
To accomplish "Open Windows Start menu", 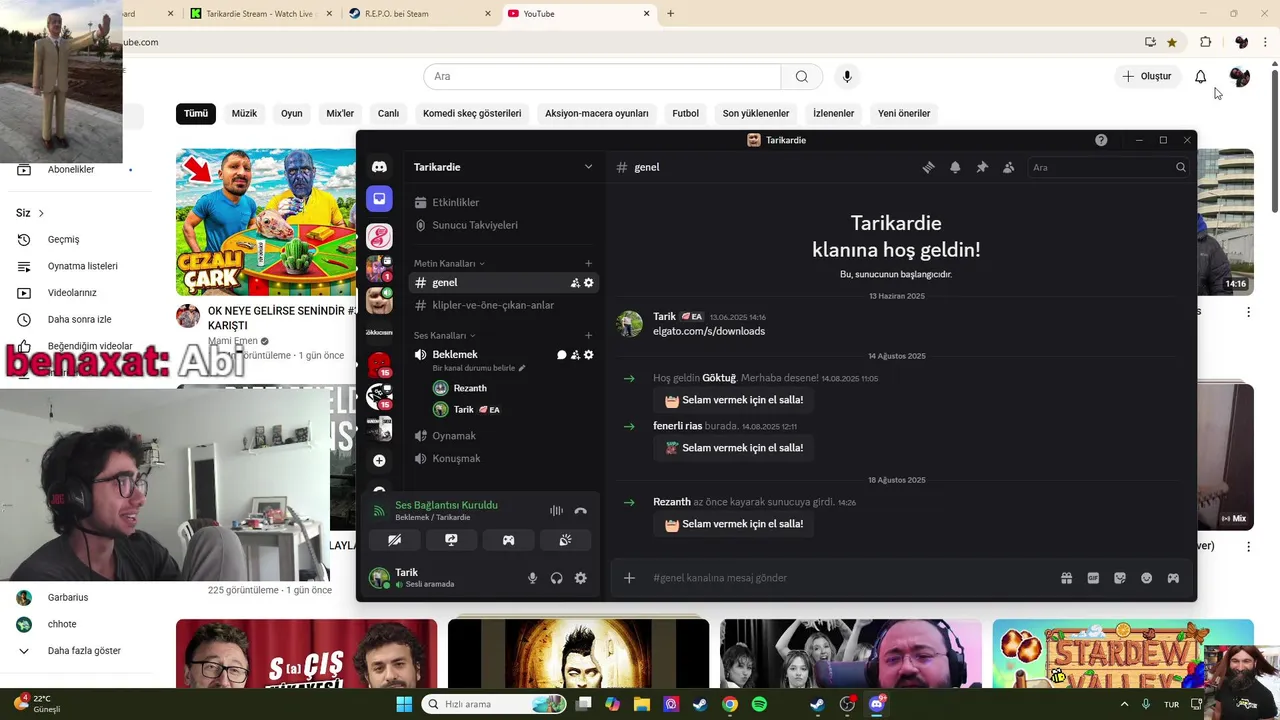I will point(404,704).
